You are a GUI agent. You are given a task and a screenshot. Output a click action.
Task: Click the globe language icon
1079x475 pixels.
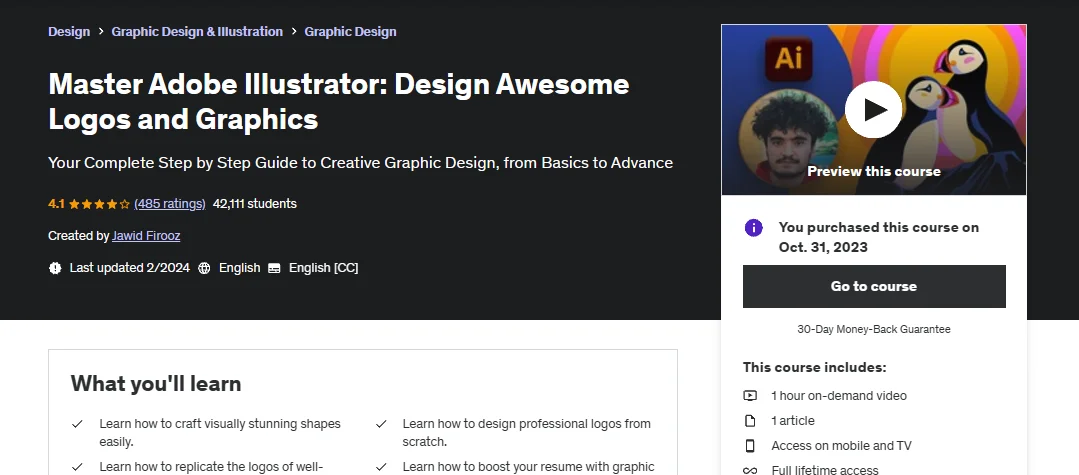(x=204, y=268)
